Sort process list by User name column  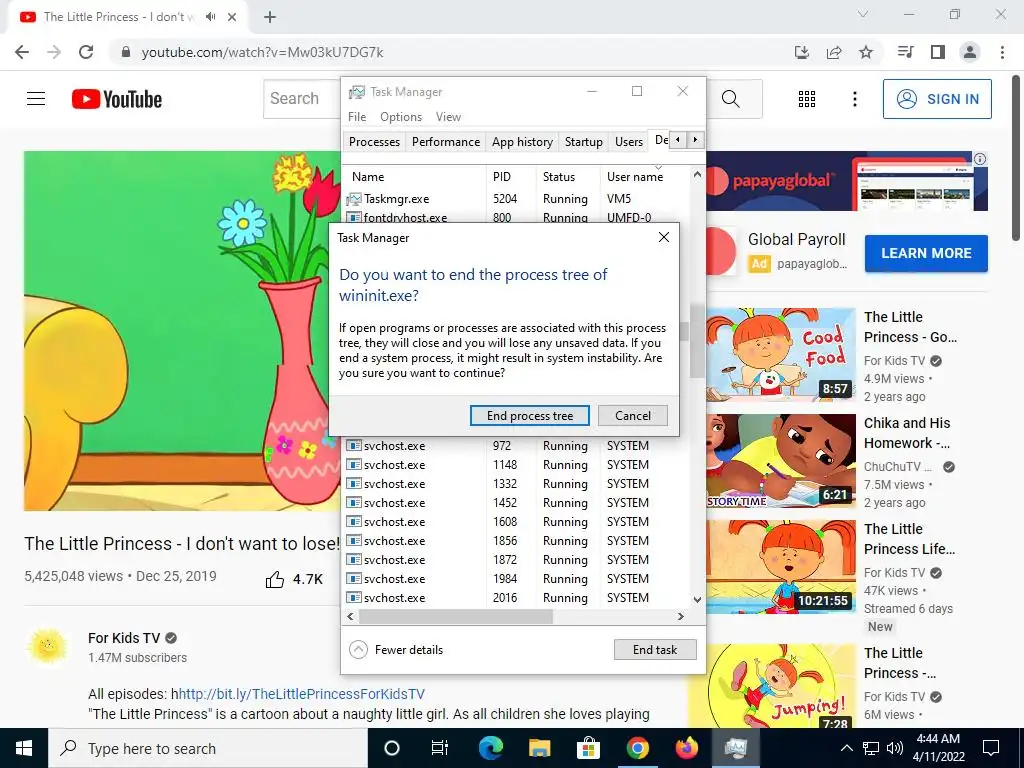point(635,177)
